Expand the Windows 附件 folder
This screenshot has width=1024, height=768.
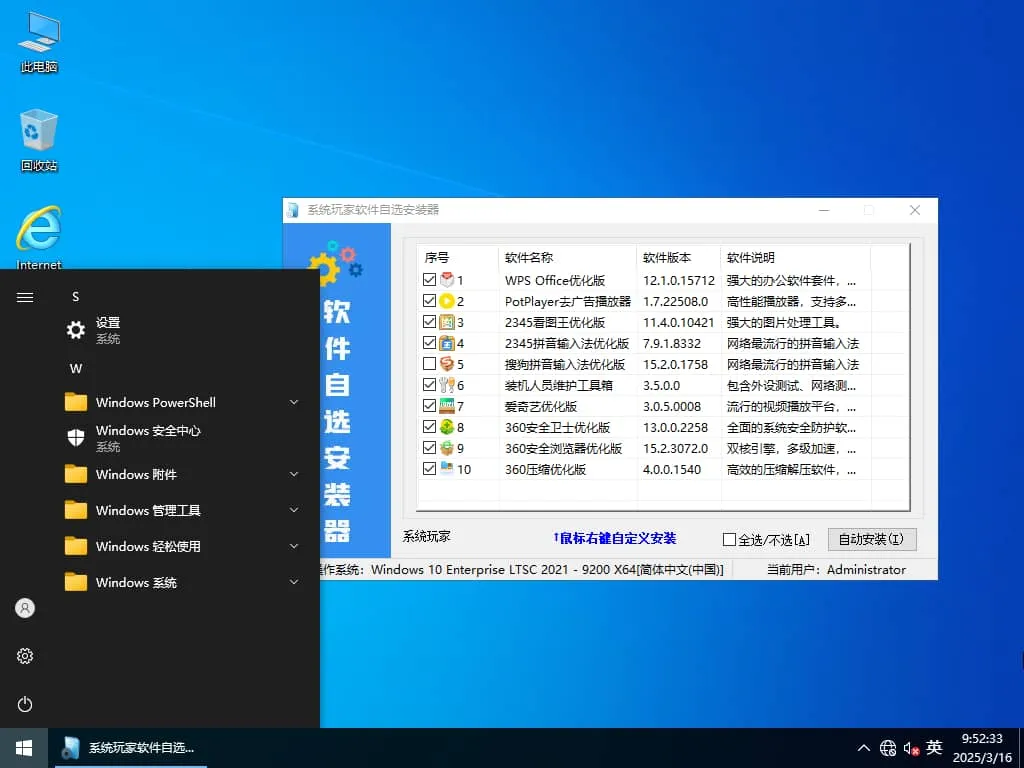(293, 474)
